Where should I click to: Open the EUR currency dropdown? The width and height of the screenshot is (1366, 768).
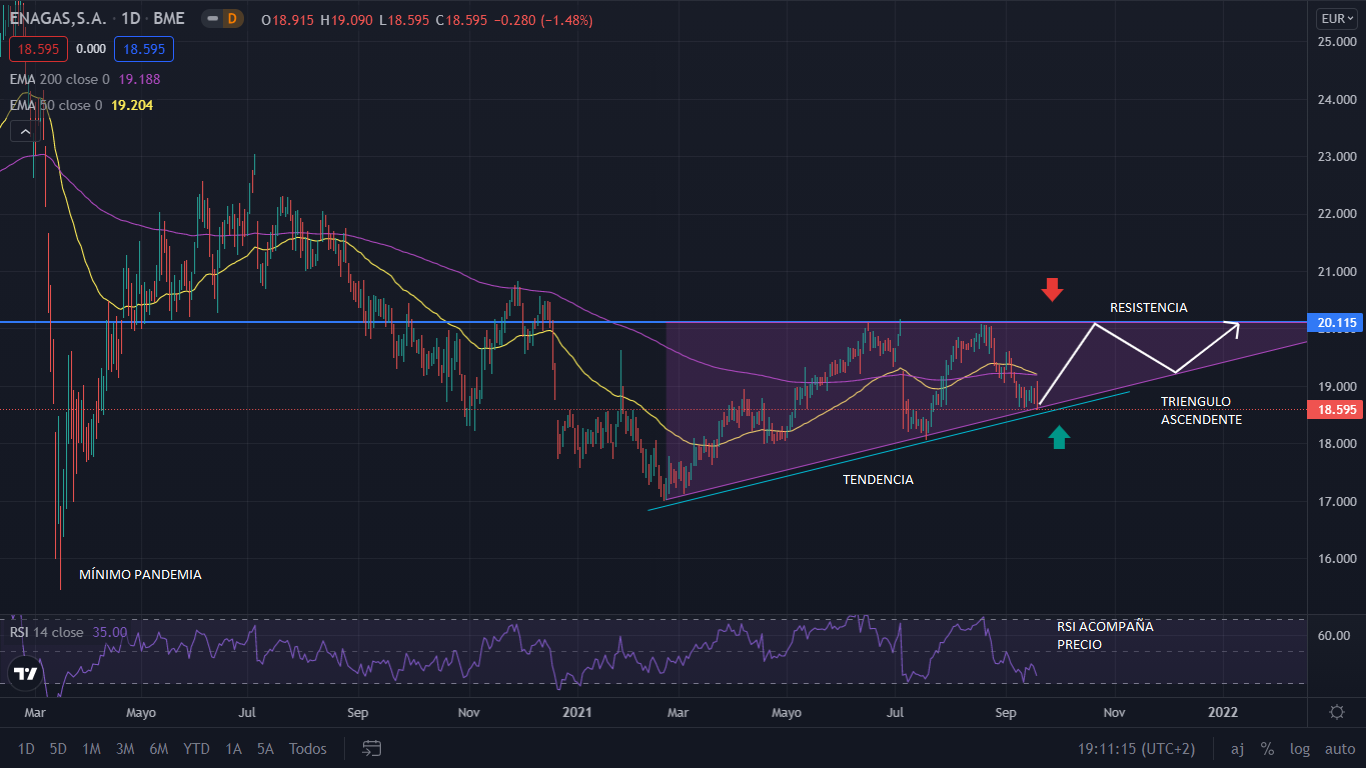coord(1336,18)
